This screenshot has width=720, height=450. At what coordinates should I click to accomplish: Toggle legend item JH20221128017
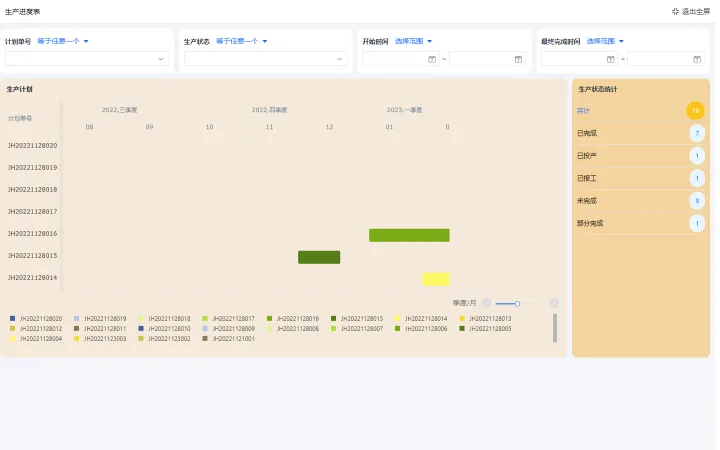229,319
